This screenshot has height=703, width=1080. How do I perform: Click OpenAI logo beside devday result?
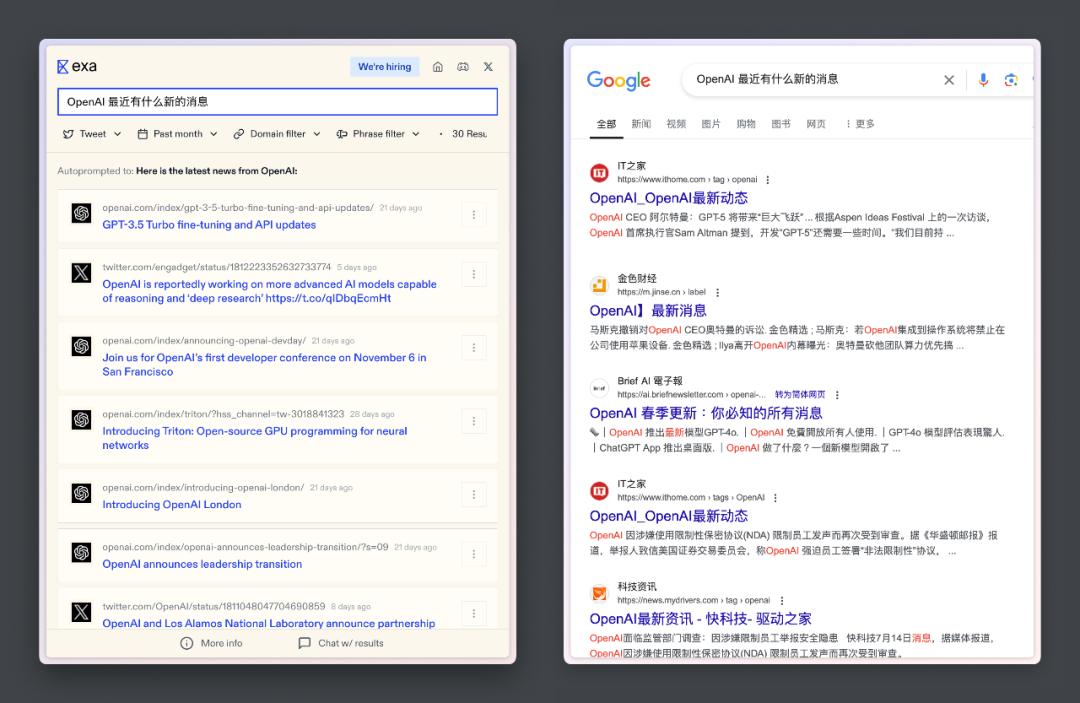click(81, 346)
